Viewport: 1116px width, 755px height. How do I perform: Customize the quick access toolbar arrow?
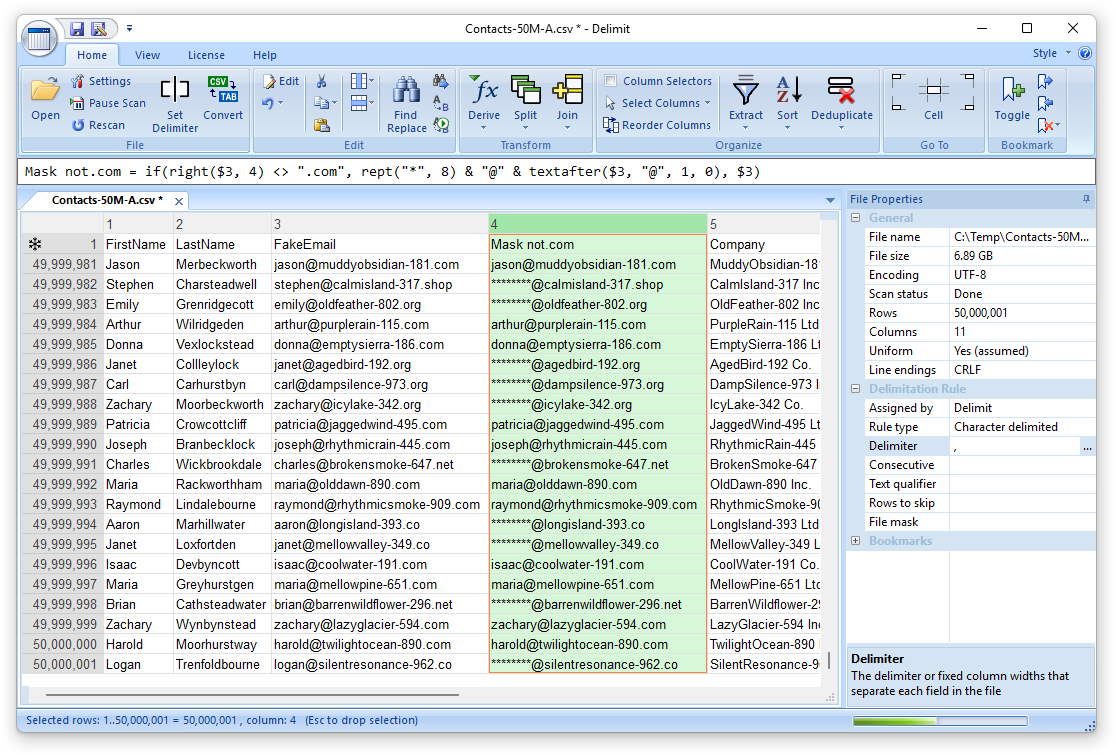point(130,28)
